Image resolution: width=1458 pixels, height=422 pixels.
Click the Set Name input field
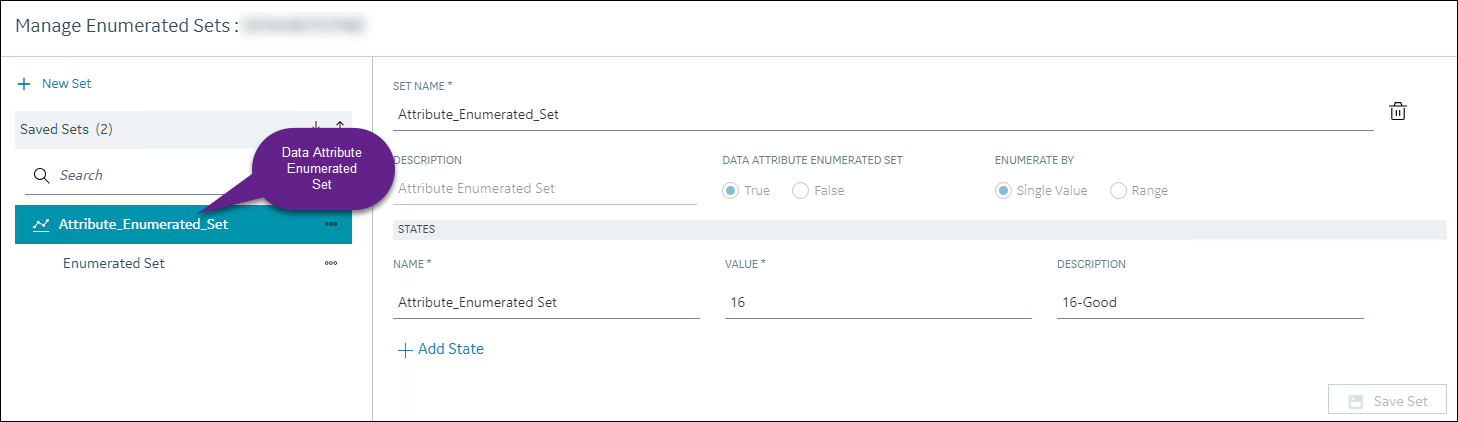coord(883,114)
